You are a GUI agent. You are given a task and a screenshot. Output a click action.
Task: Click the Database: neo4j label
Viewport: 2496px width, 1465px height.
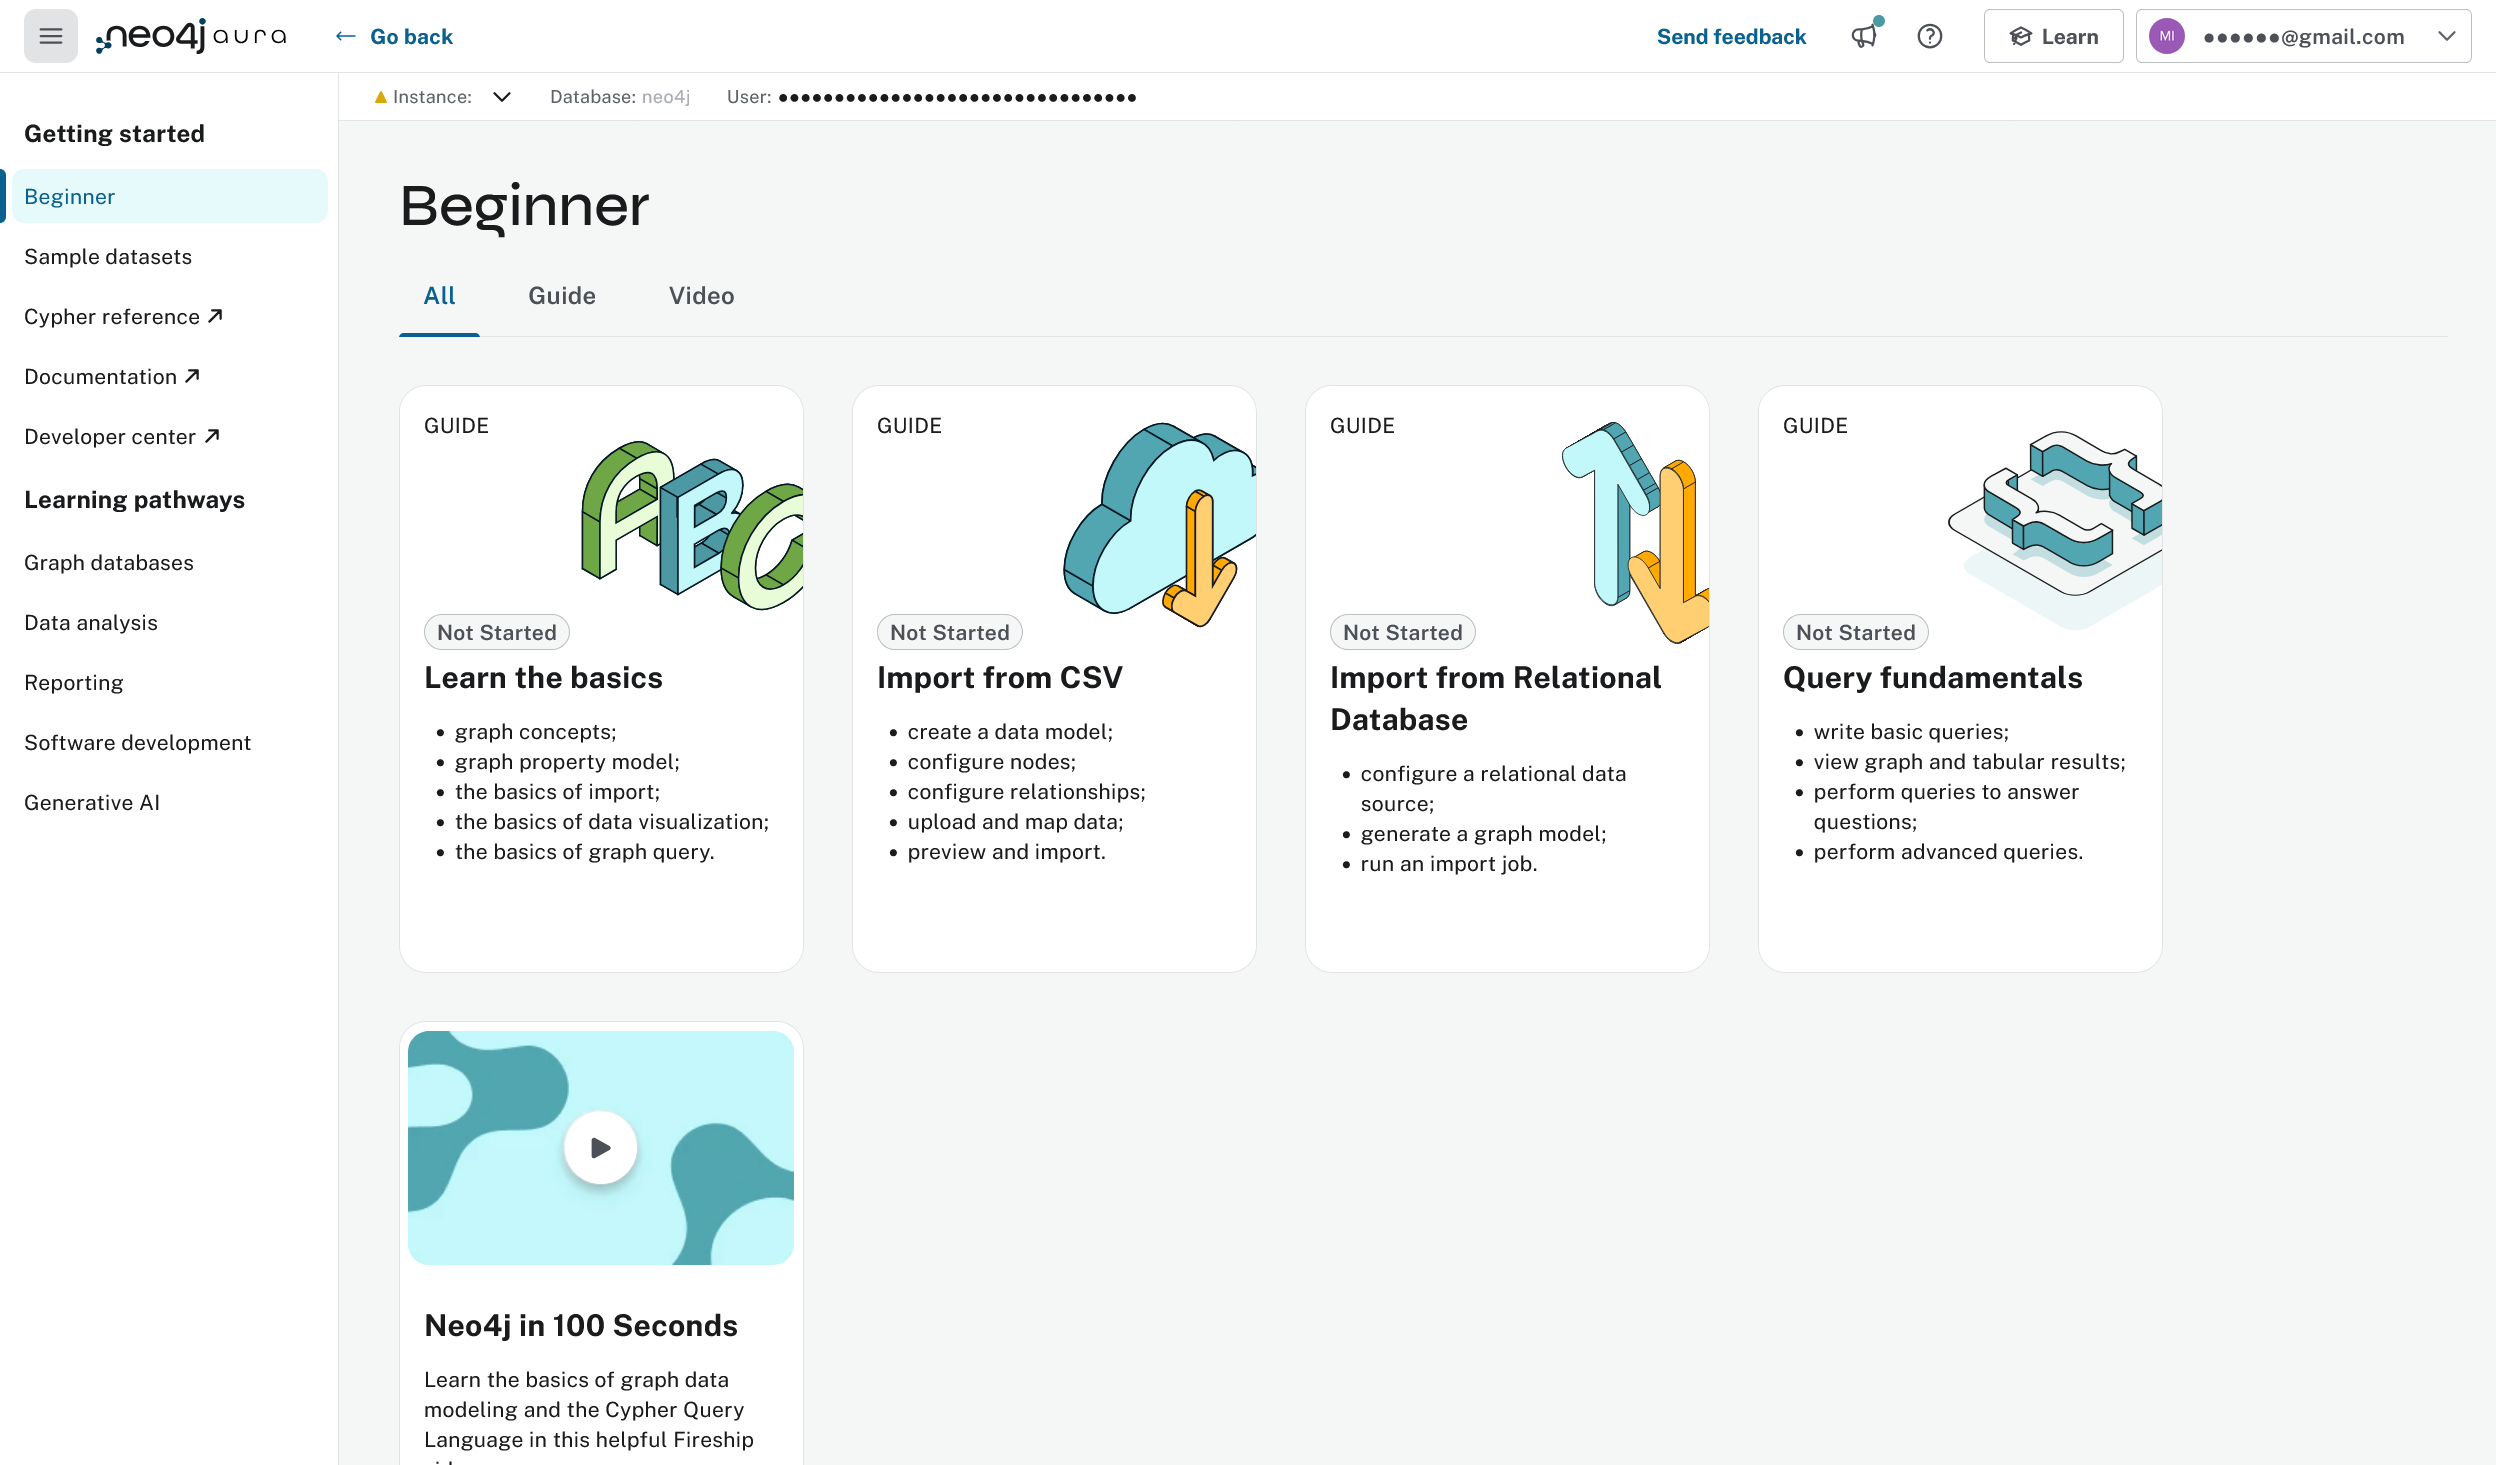pyautogui.click(x=620, y=97)
